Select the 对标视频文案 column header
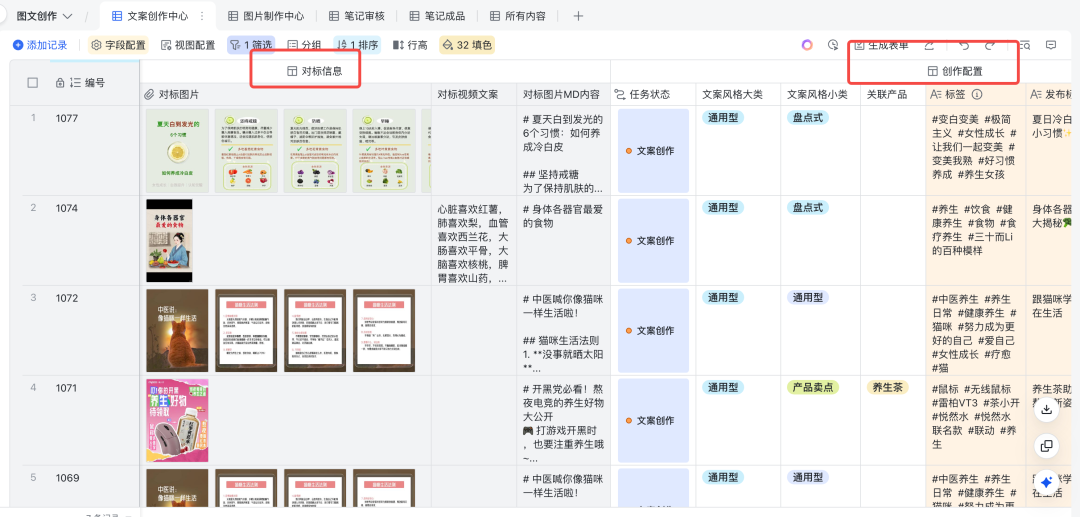Image resolution: width=1080 pixels, height=517 pixels. click(474, 94)
